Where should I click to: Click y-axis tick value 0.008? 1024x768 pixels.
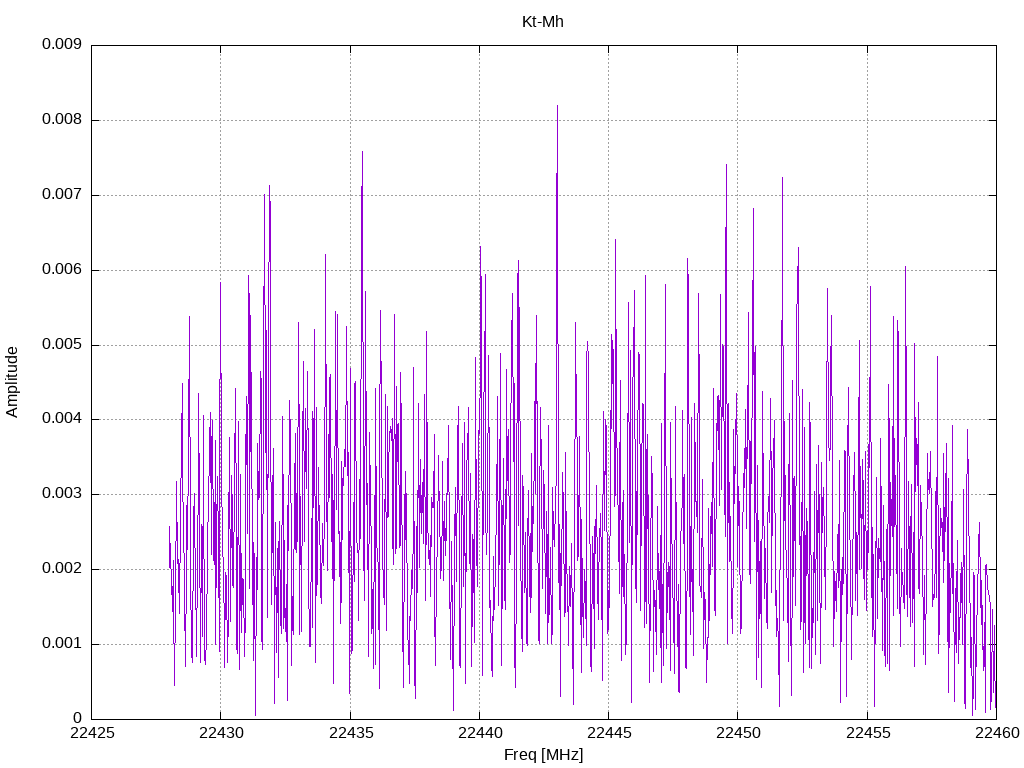[62, 120]
